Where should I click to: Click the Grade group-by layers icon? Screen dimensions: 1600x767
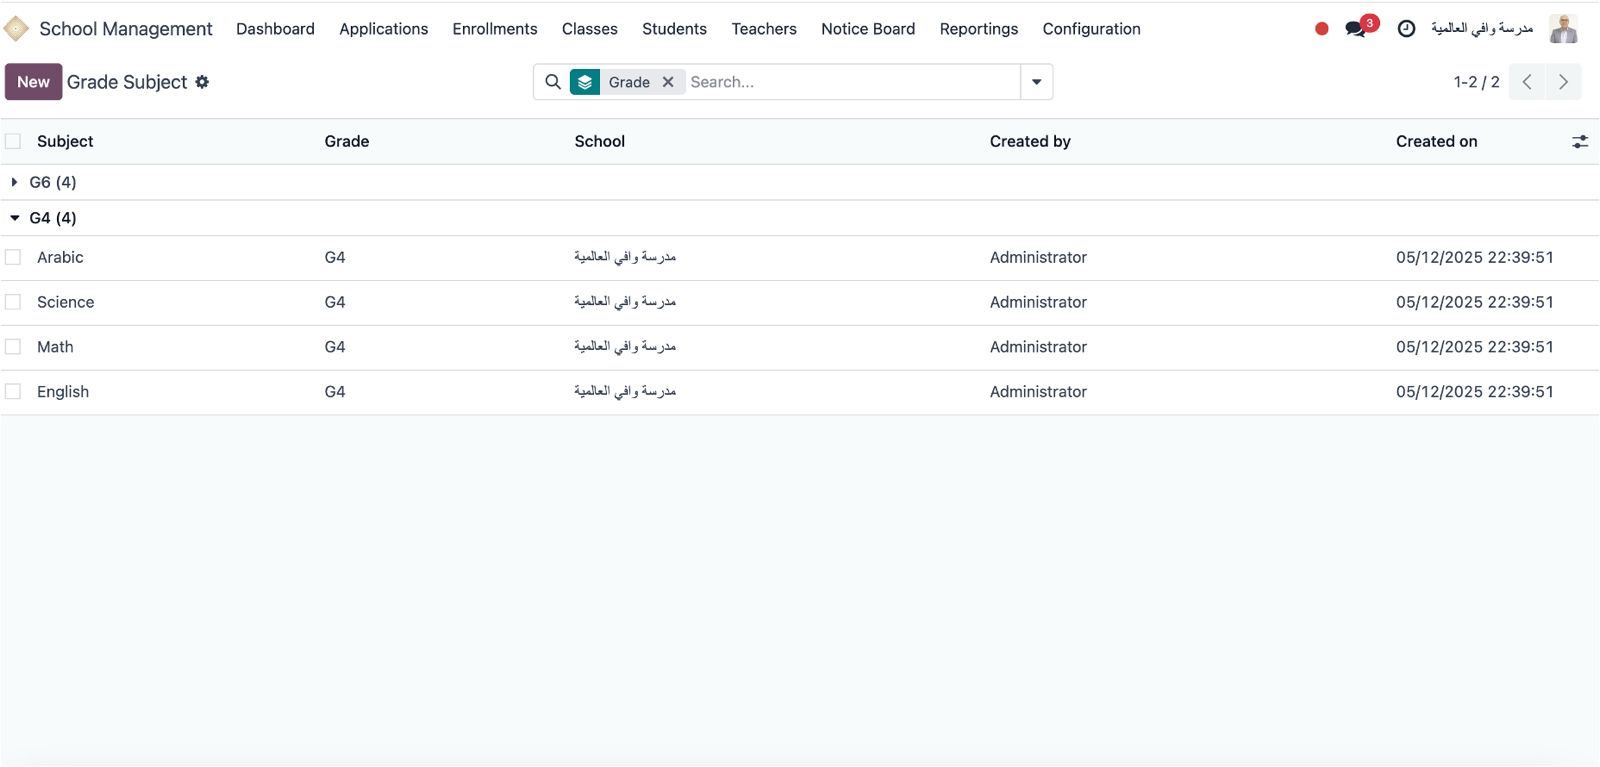pyautogui.click(x=585, y=82)
